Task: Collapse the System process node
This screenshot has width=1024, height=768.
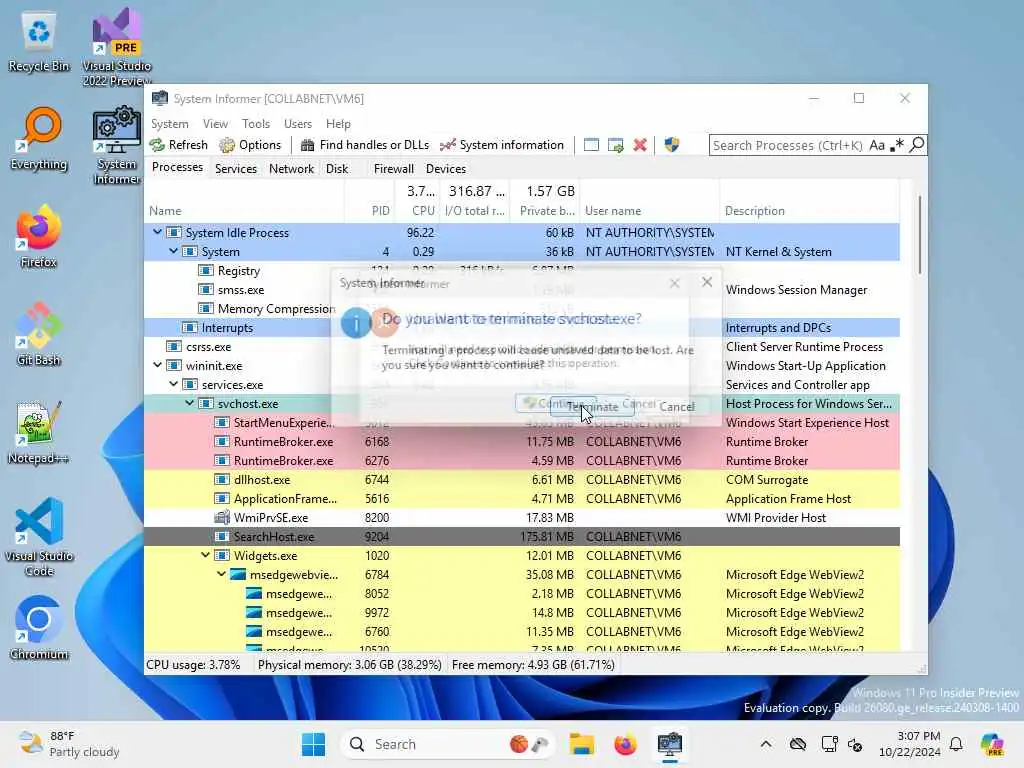Action: pos(173,251)
